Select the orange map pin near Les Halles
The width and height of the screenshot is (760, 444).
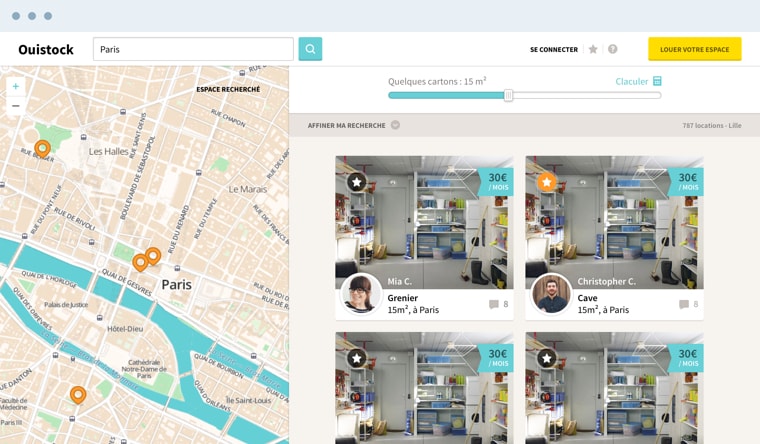click(43, 148)
